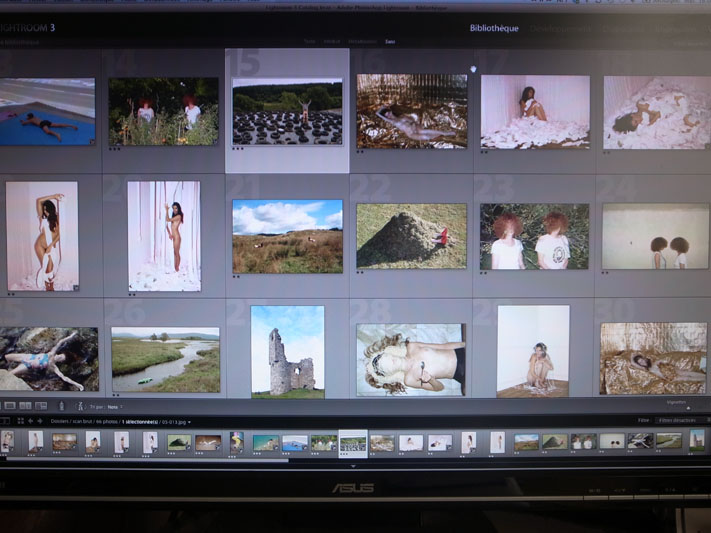This screenshot has width=711, height=533.
Task: Select compare view icon in toolbar
Action: (25, 406)
